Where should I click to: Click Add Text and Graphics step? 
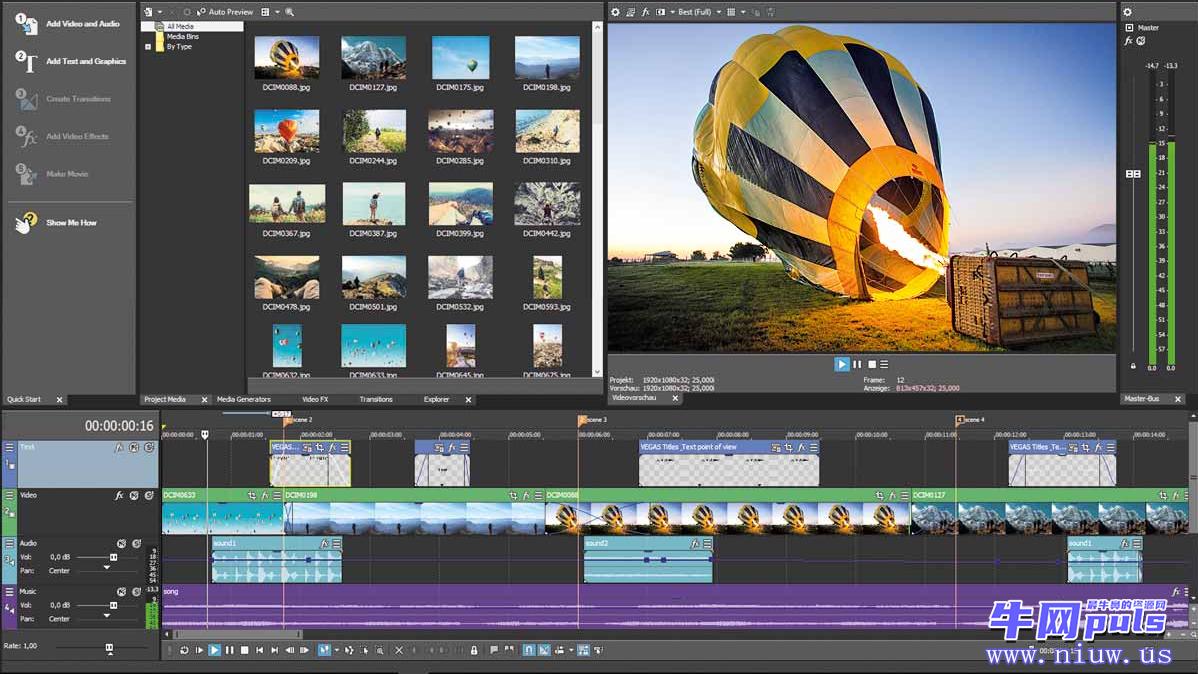point(71,61)
